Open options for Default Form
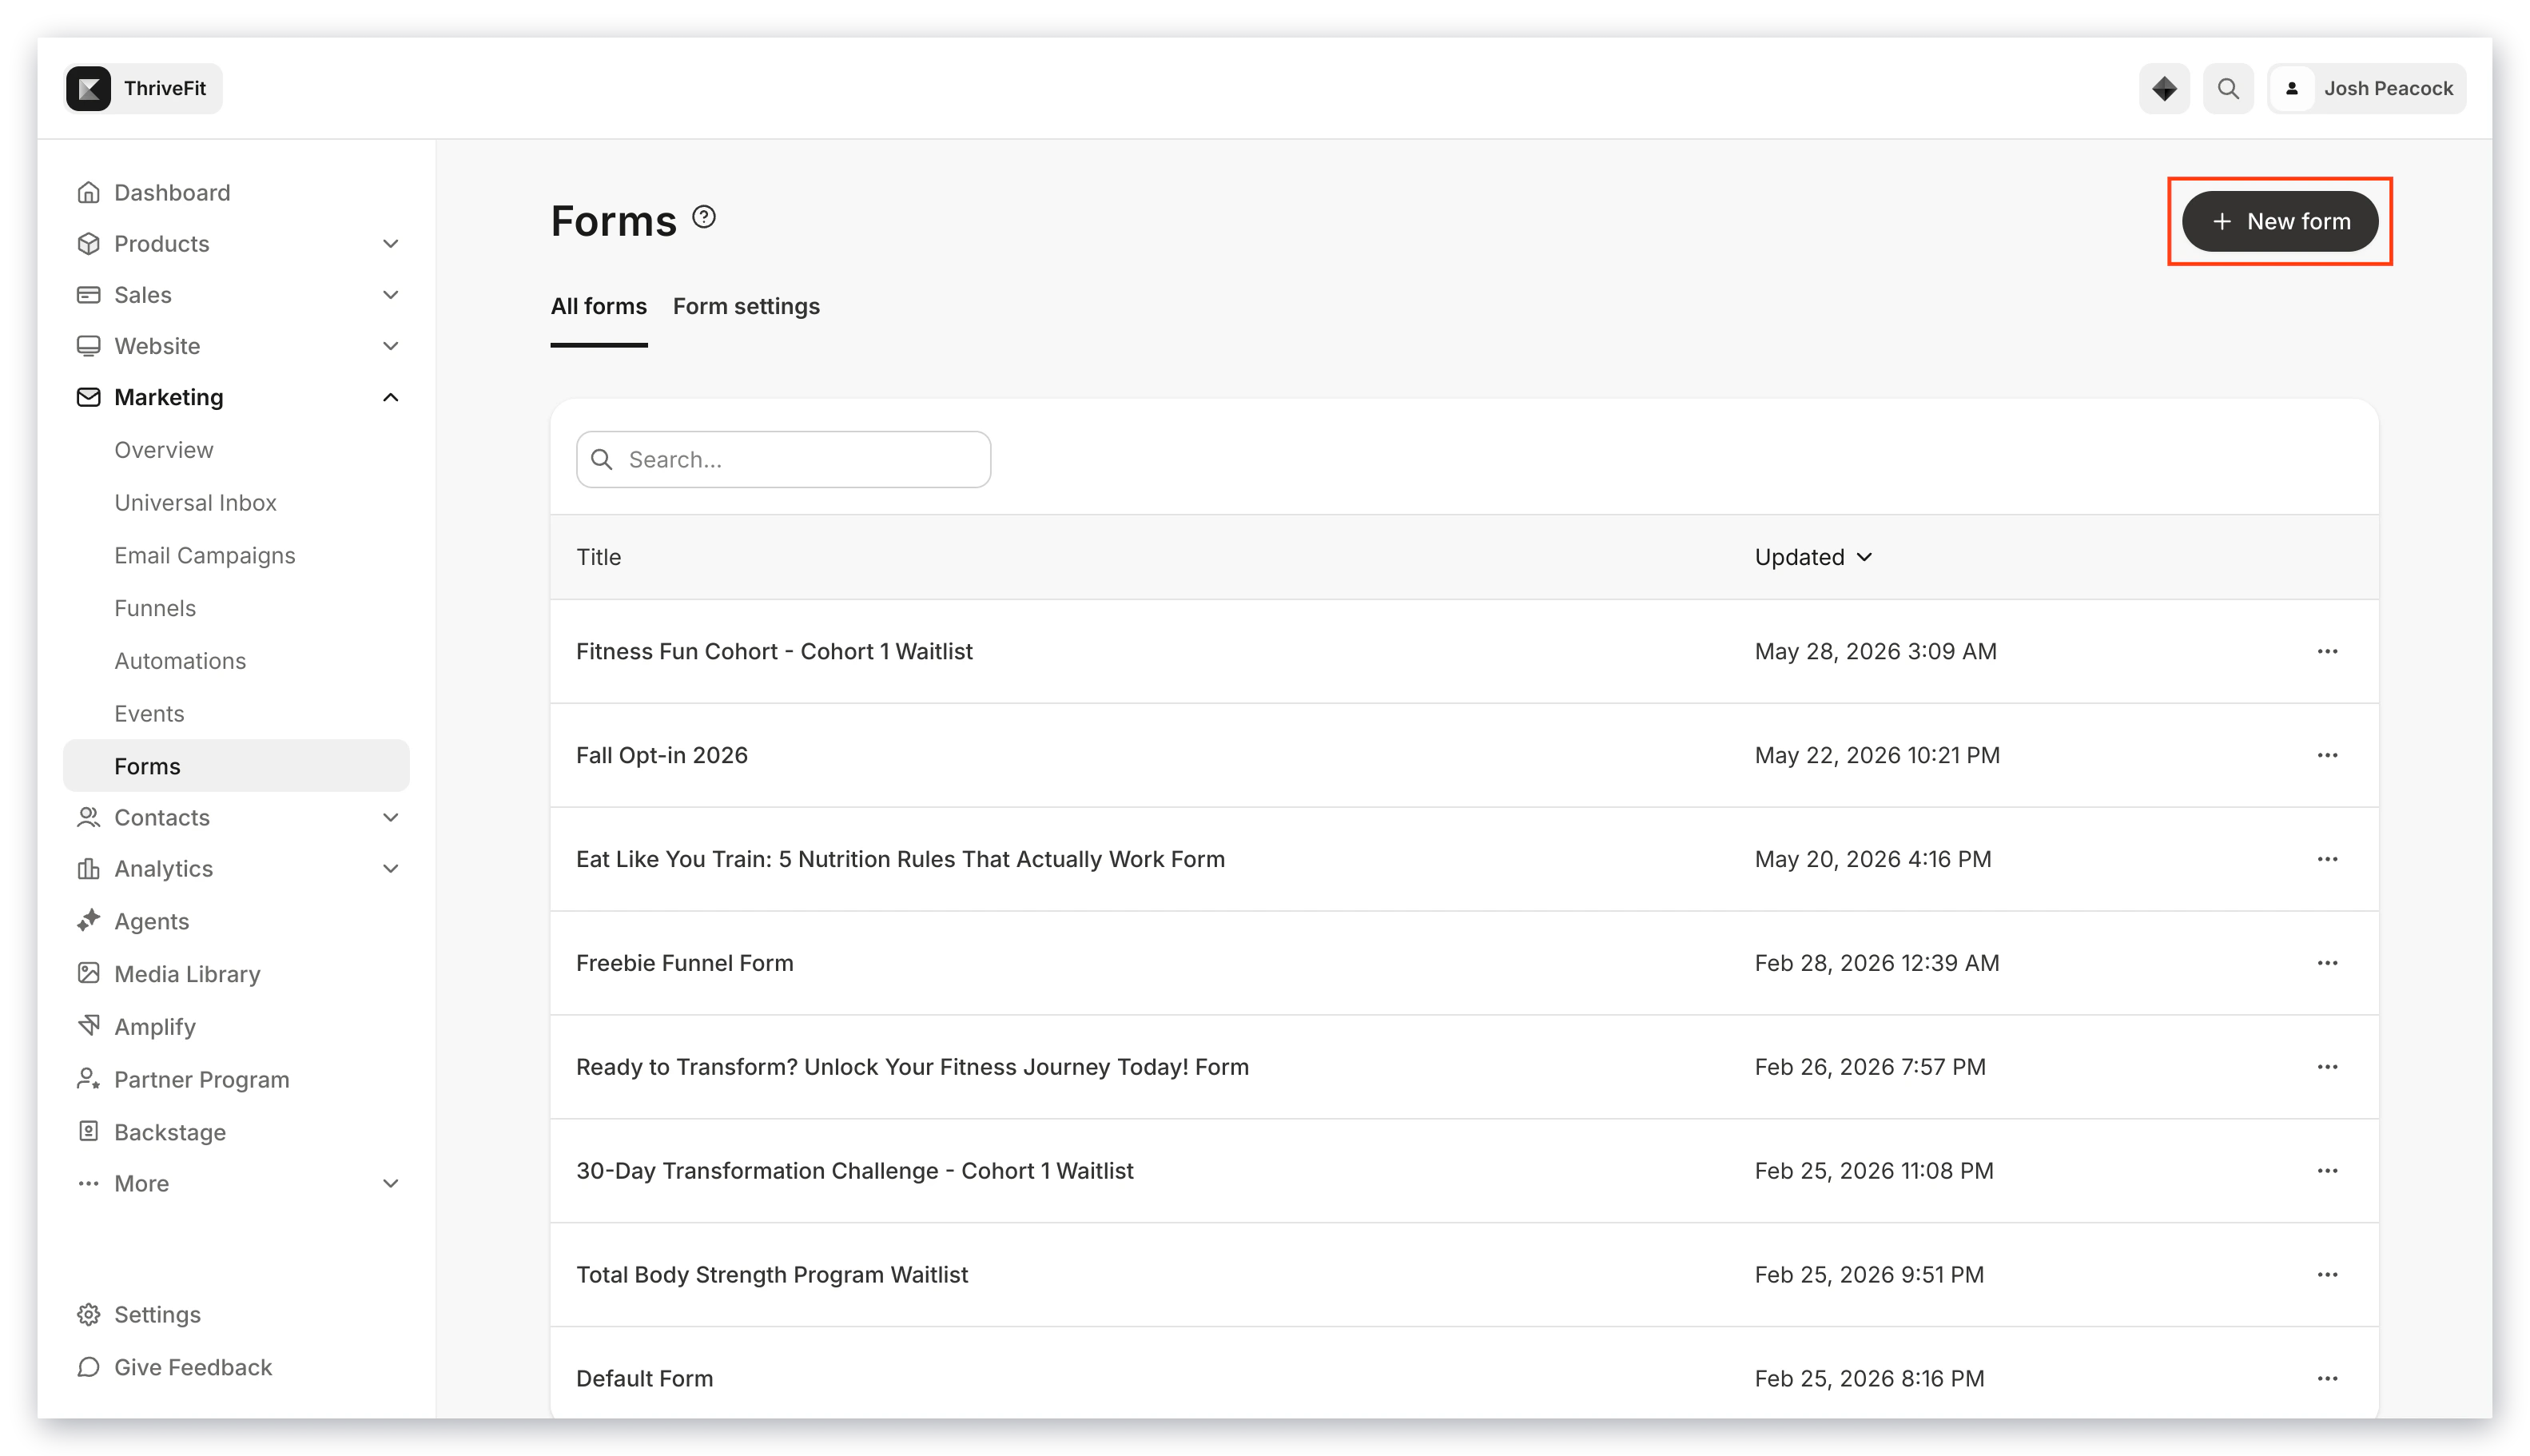Image resolution: width=2530 pixels, height=1456 pixels. 2326,1378
